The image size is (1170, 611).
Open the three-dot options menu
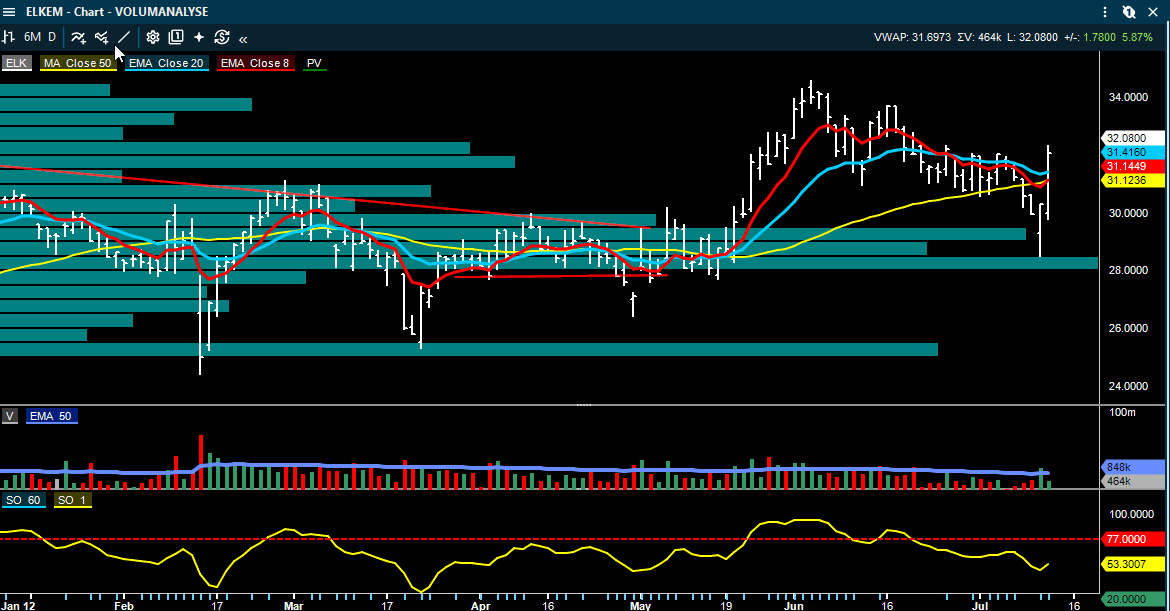[1105, 12]
